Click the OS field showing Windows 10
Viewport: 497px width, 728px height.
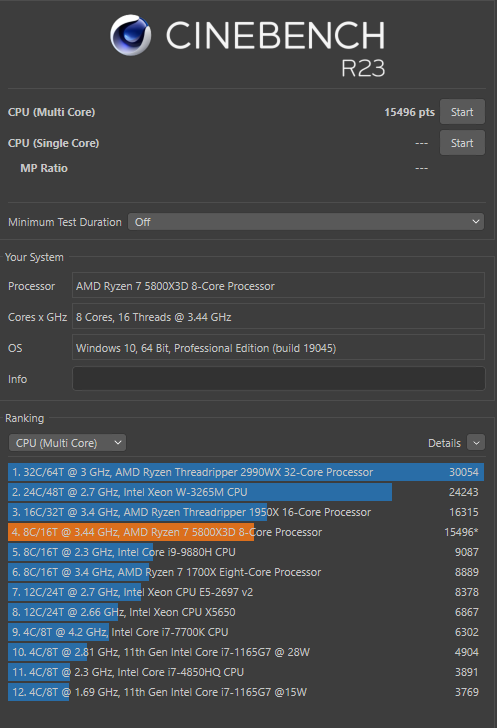[278, 348]
